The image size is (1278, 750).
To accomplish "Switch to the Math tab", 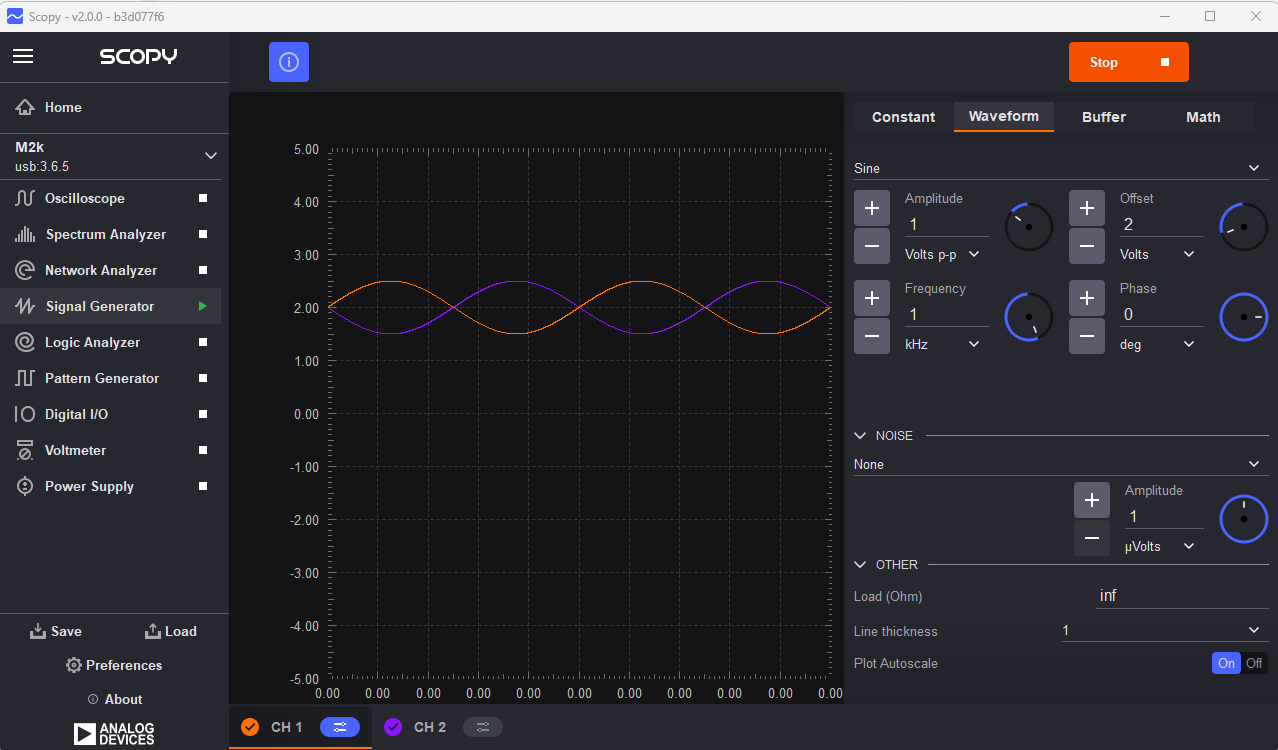I will 1203,117.
